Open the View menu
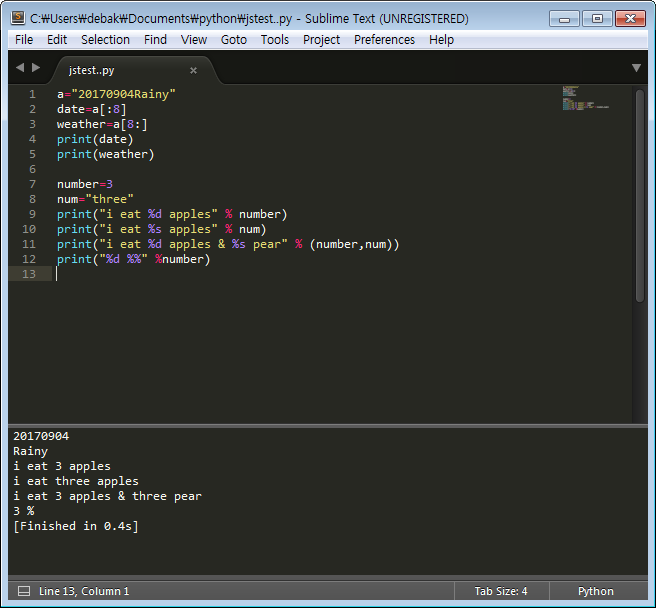 point(194,40)
